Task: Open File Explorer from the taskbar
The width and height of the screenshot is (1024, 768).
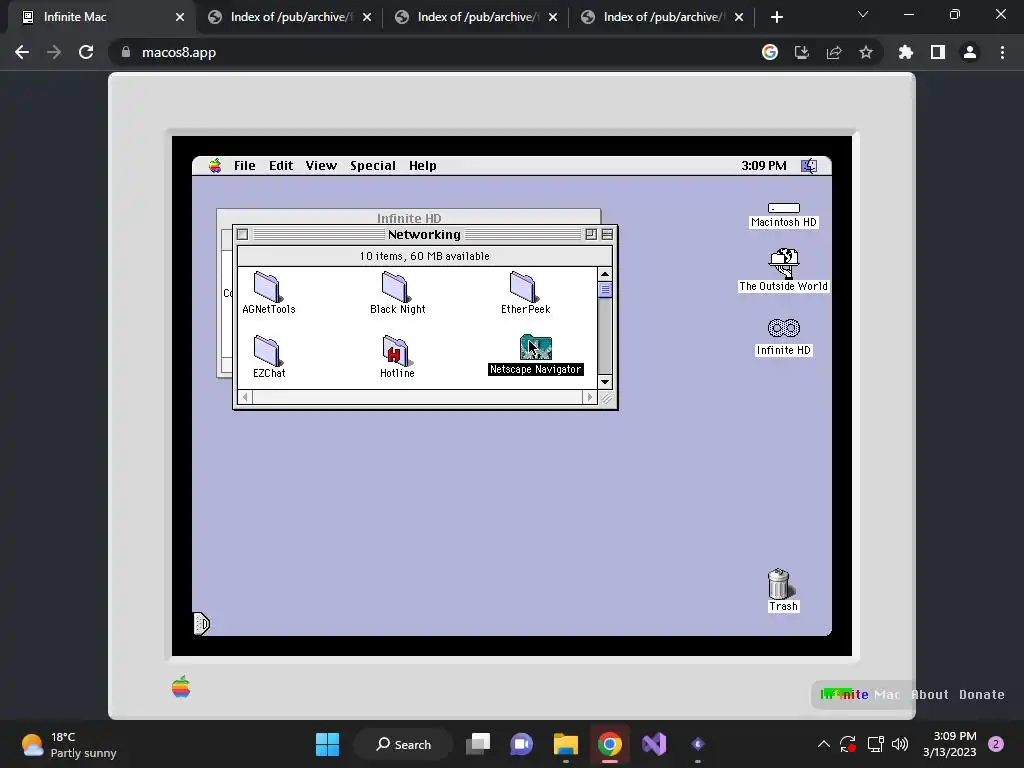Action: [x=566, y=744]
